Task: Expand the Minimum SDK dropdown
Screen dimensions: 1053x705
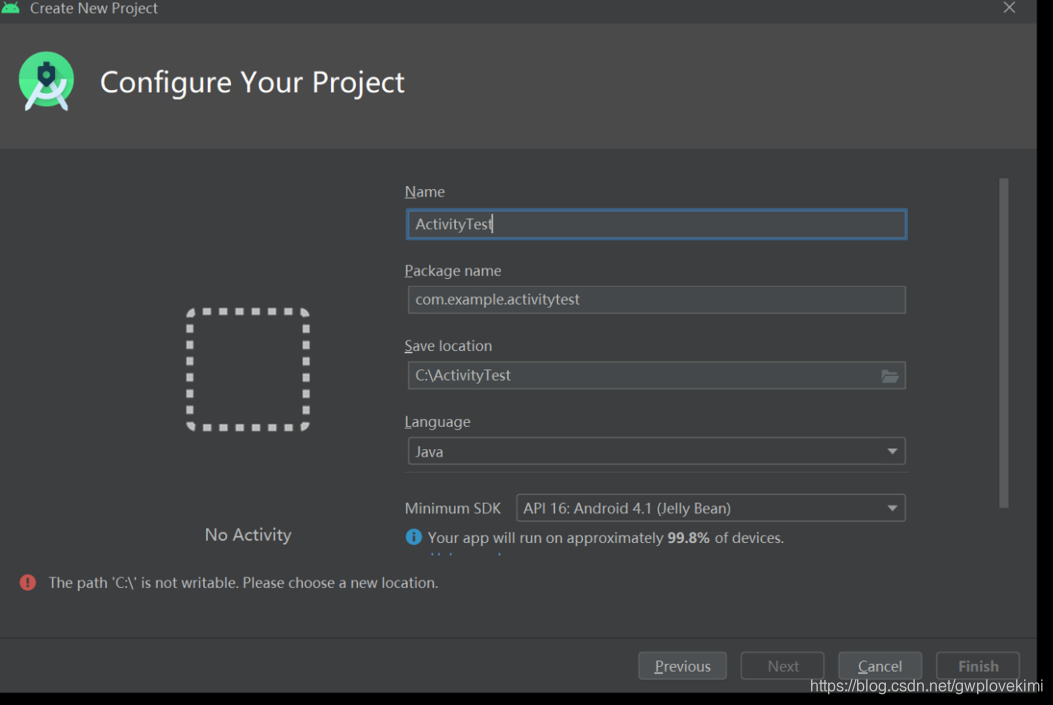Action: pos(711,508)
